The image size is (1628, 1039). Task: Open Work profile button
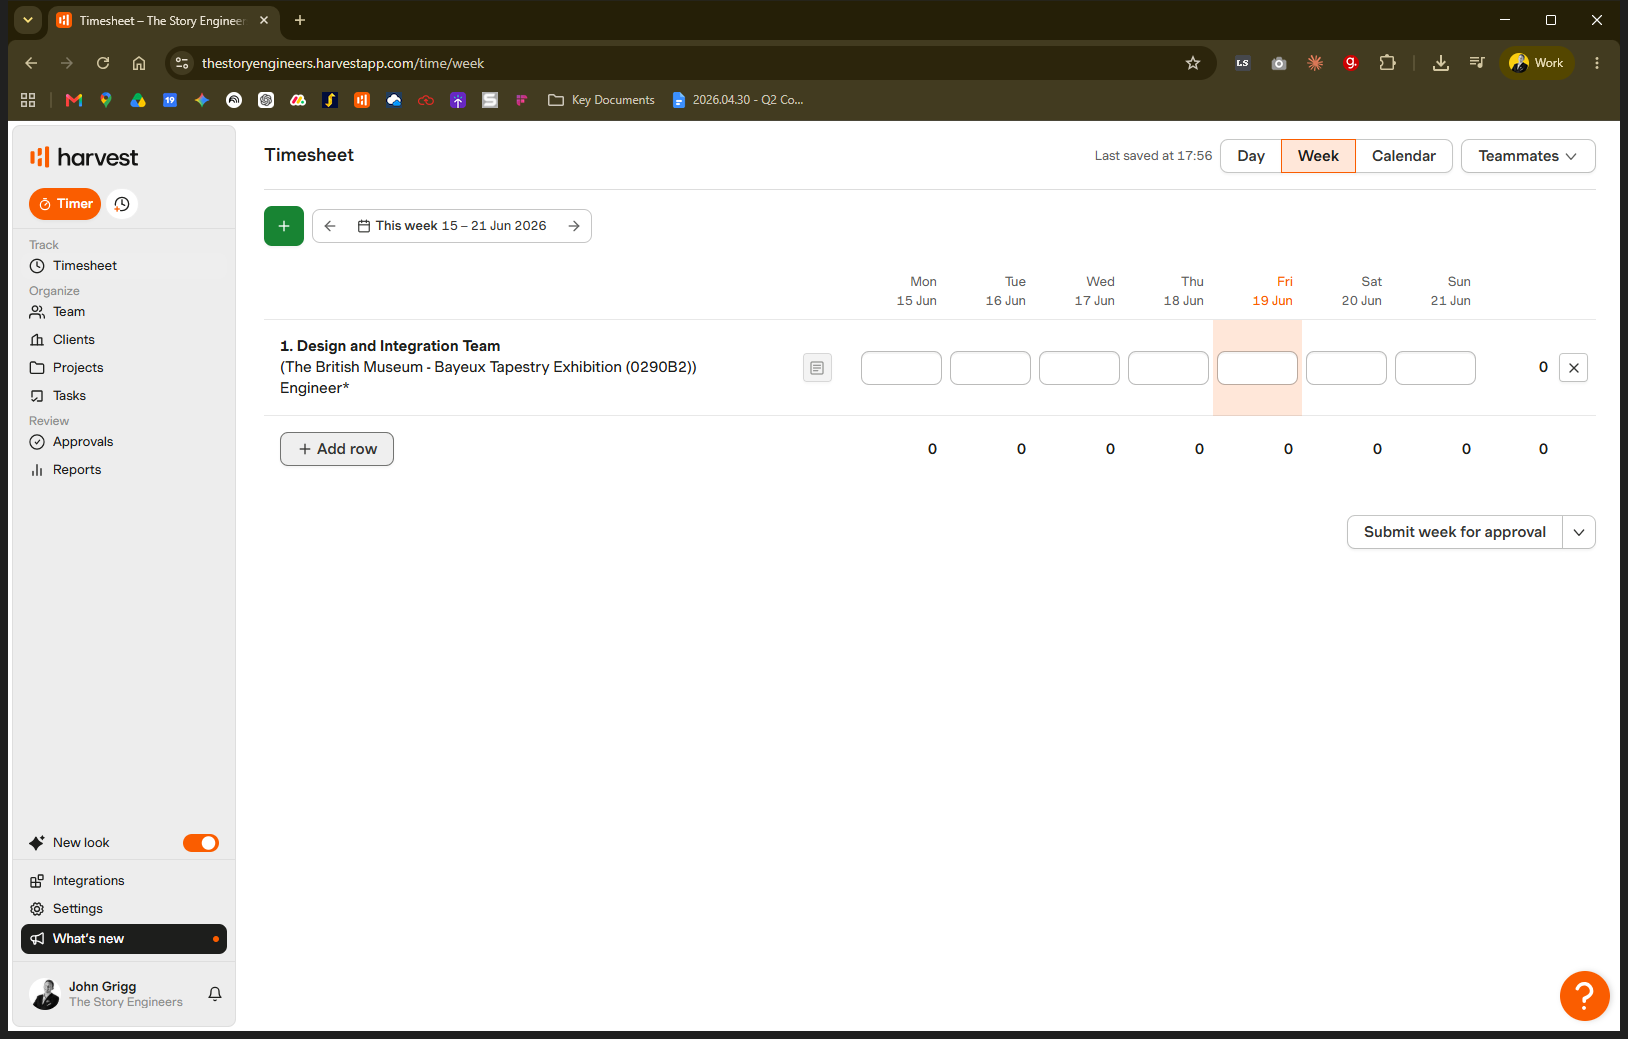1537,63
